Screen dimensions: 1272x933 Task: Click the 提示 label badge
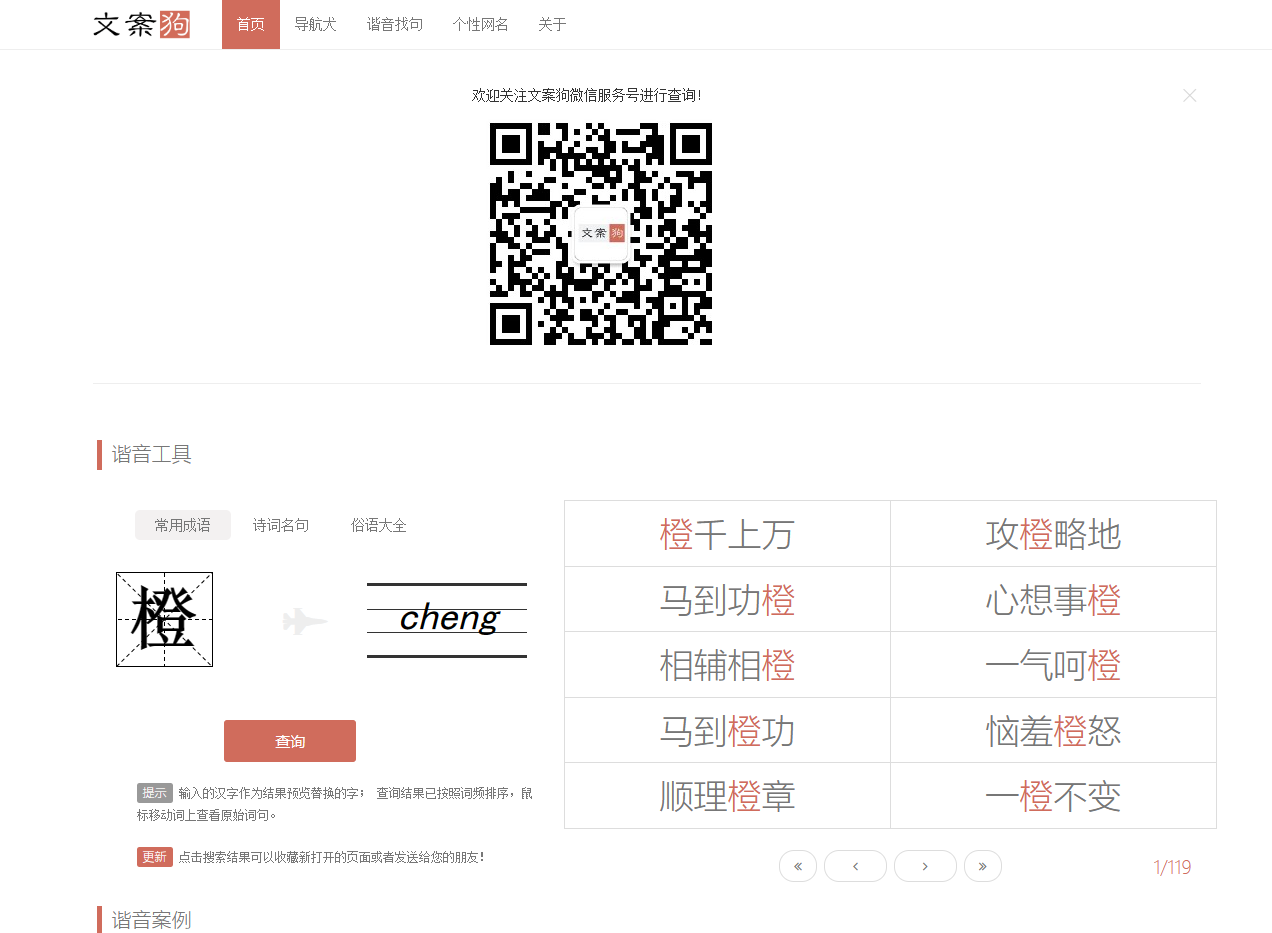click(155, 792)
